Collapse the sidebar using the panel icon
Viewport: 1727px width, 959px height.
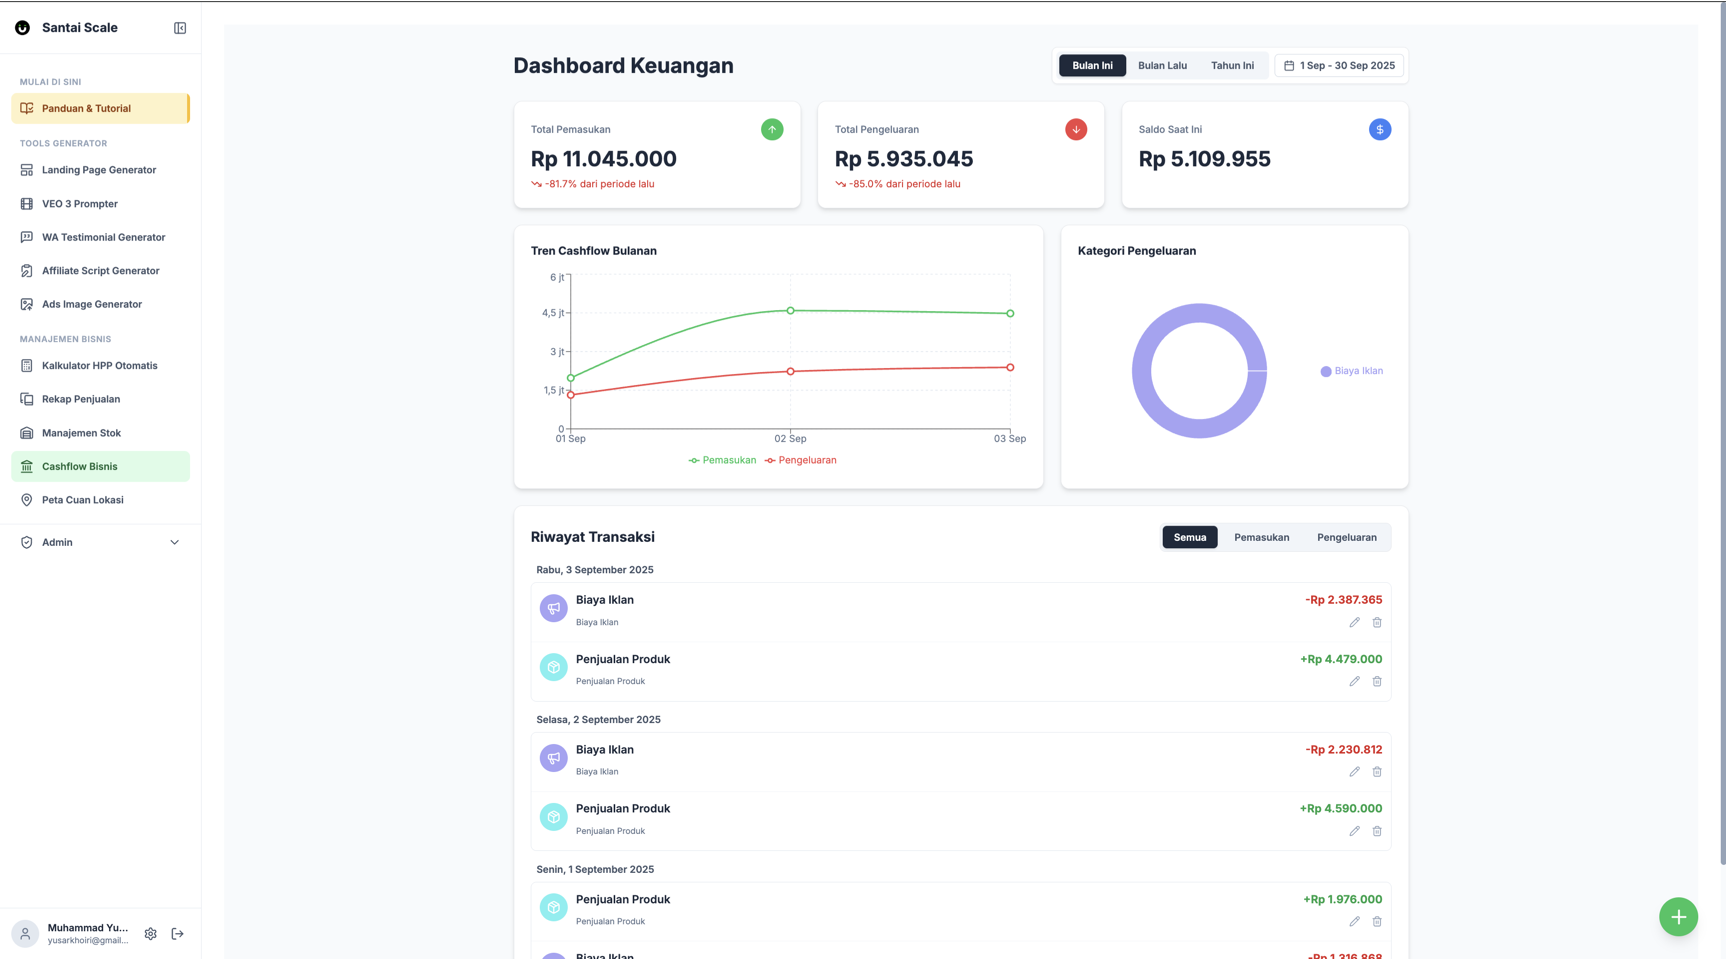click(x=180, y=28)
